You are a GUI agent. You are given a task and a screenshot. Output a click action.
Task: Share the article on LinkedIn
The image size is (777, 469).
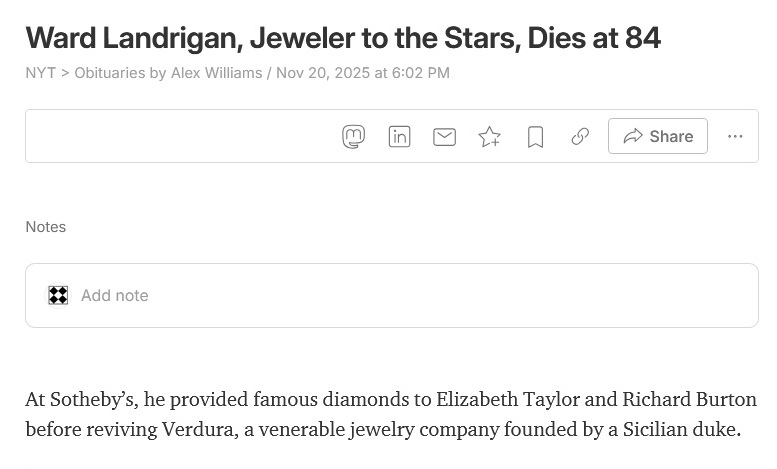(x=399, y=136)
